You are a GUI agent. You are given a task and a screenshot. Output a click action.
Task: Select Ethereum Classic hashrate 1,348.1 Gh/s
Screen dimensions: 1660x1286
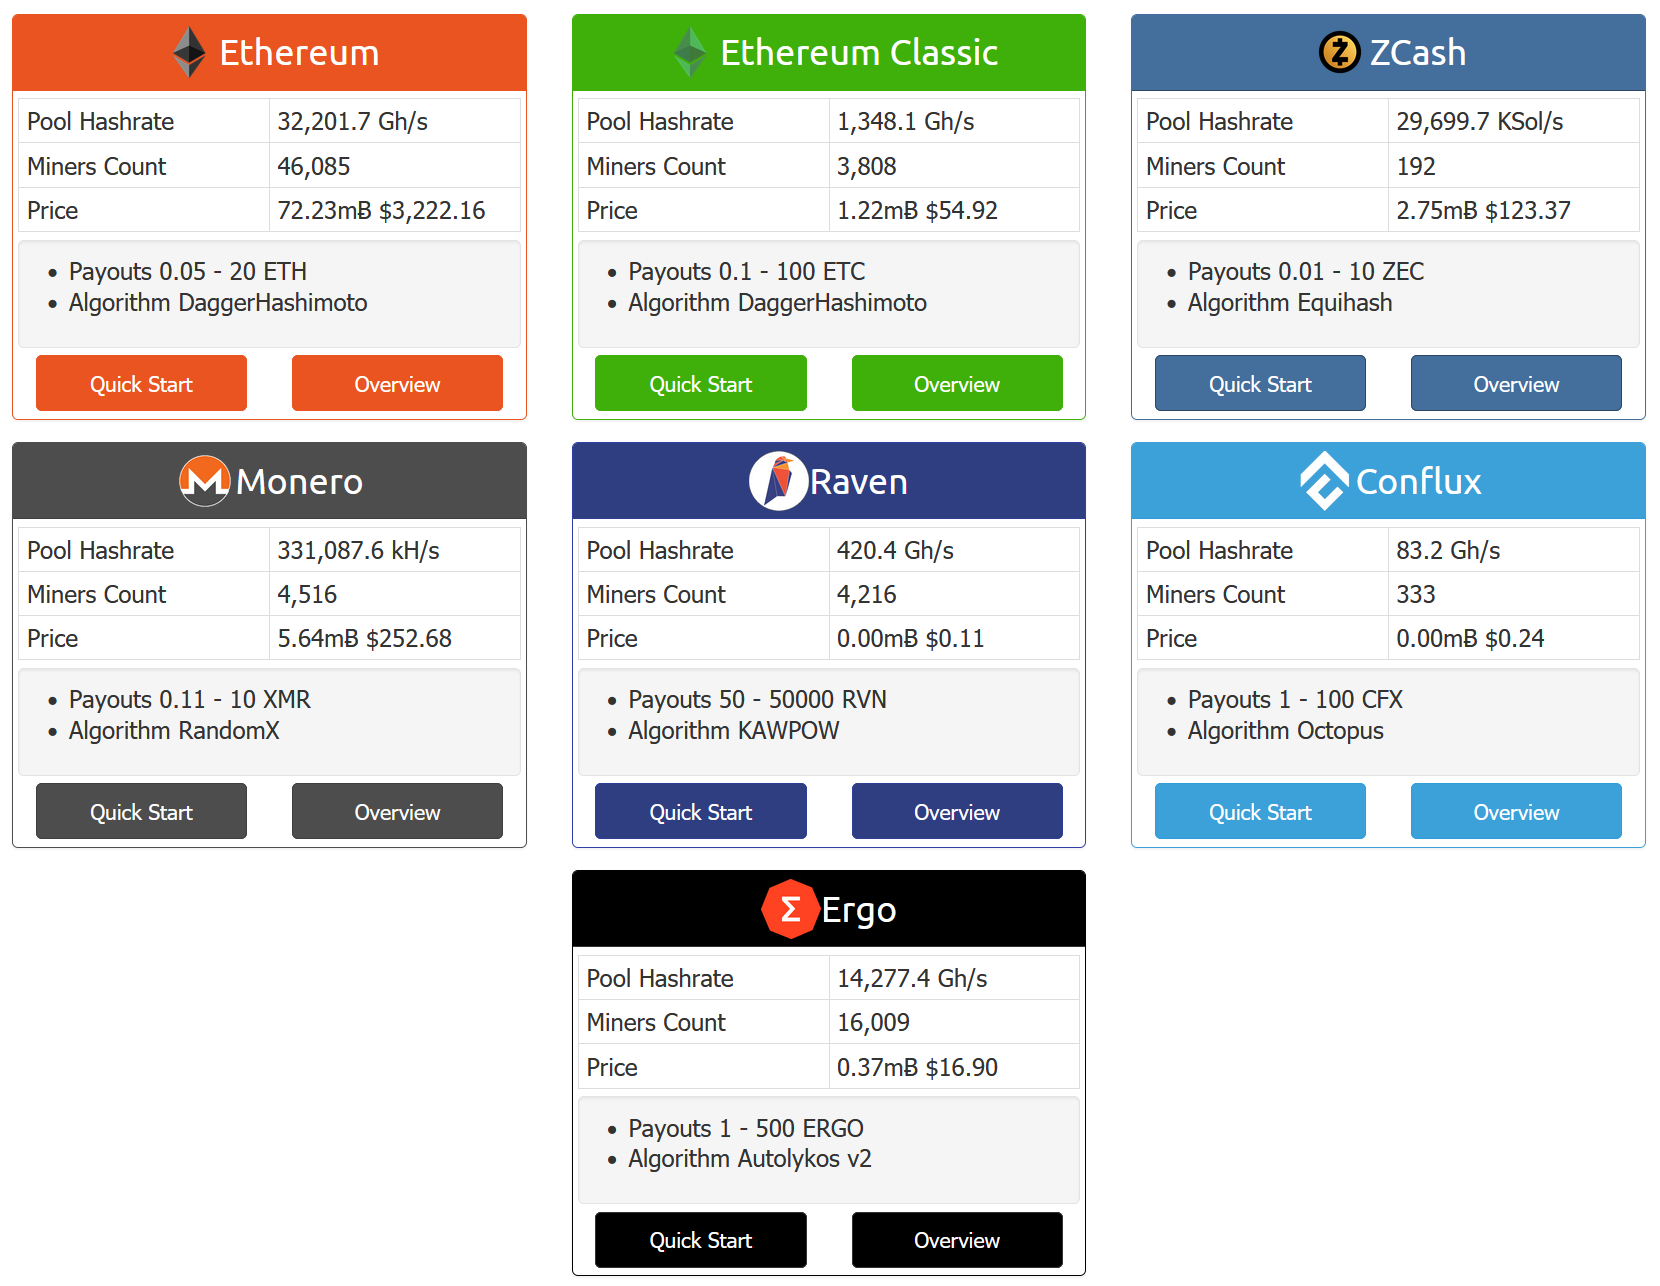pos(906,121)
